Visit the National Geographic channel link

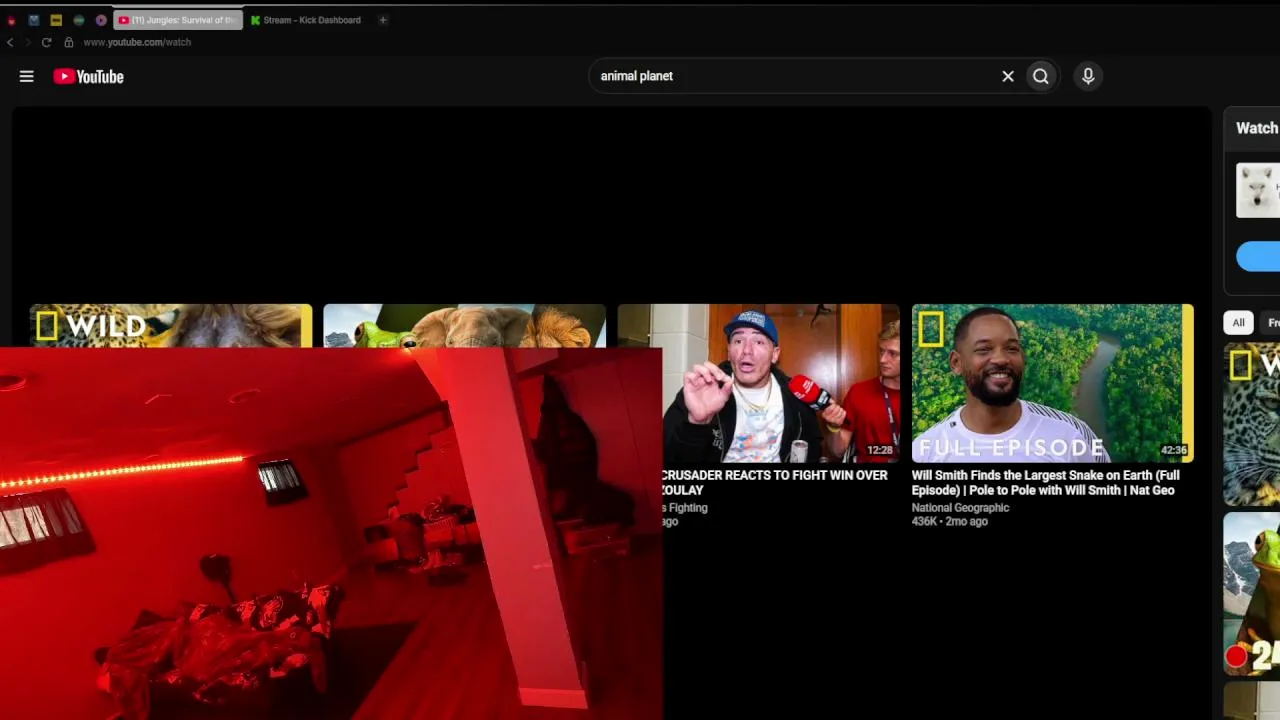(960, 508)
